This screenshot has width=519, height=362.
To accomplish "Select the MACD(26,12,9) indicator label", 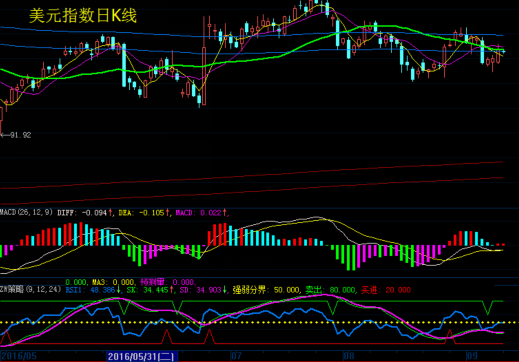I will point(26,212).
